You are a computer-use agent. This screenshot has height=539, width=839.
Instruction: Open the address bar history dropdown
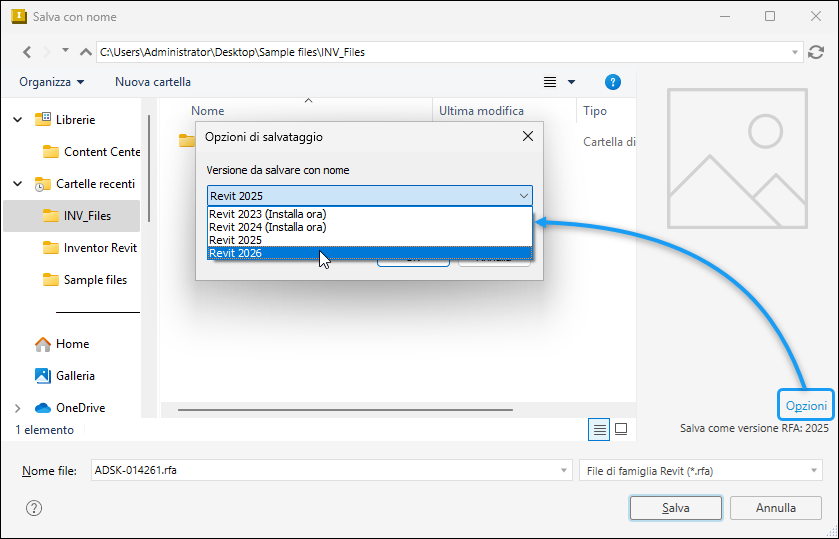click(795, 52)
